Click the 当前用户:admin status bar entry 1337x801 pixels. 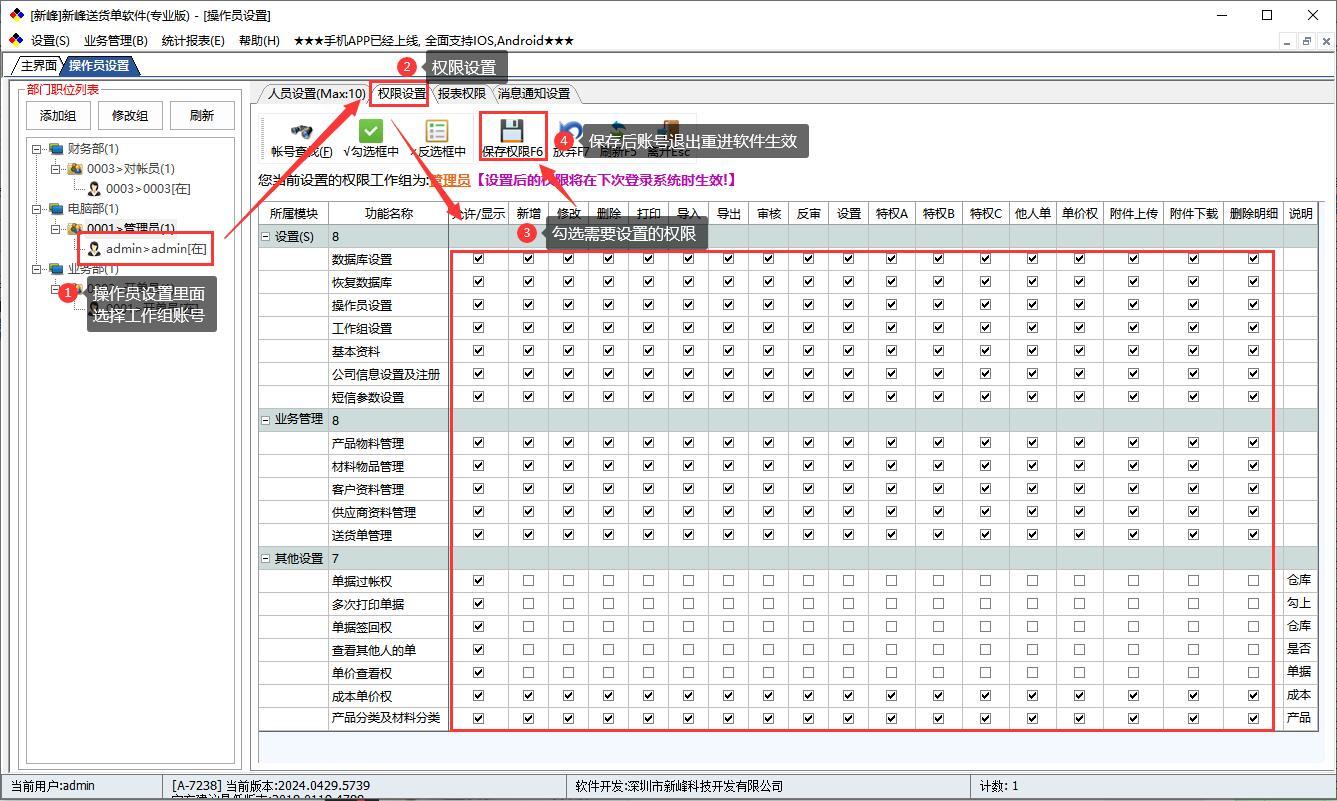coord(53,785)
